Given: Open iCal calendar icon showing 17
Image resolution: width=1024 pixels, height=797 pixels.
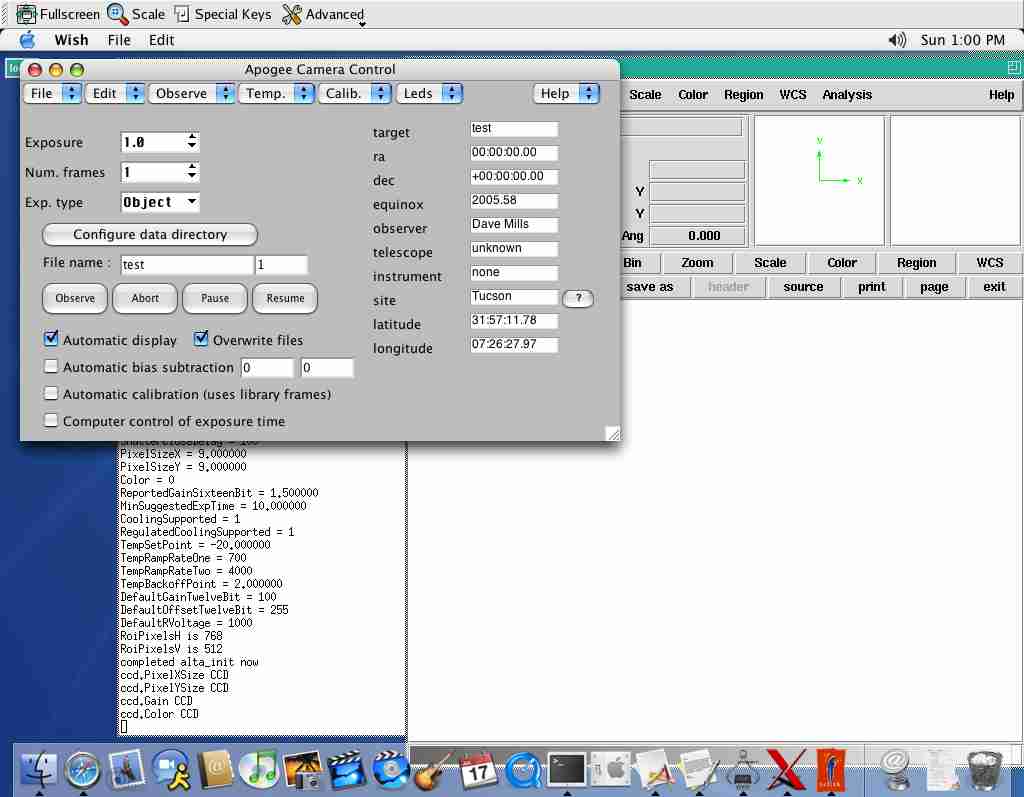Looking at the screenshot, I should coord(478,768).
